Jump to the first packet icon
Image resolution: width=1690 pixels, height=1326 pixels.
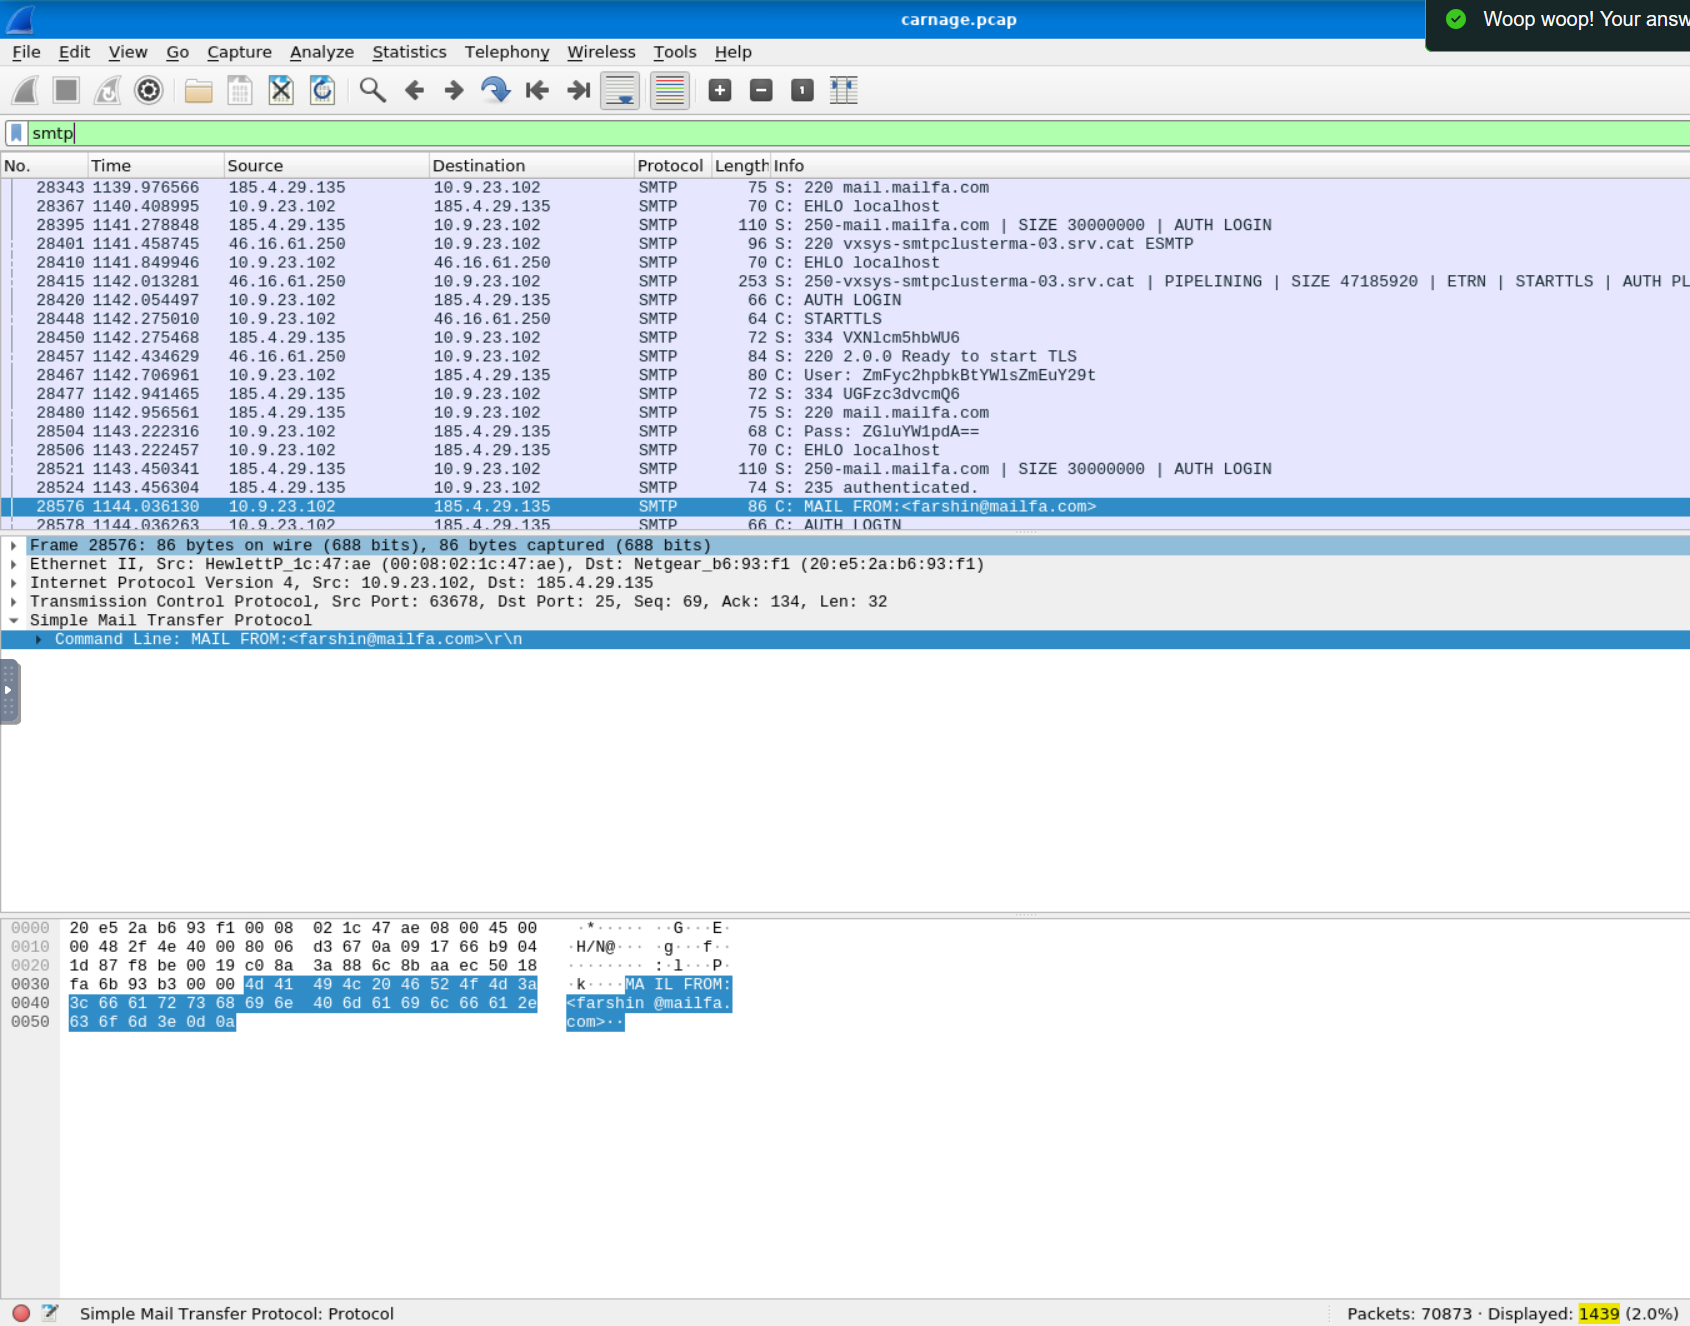point(537,91)
